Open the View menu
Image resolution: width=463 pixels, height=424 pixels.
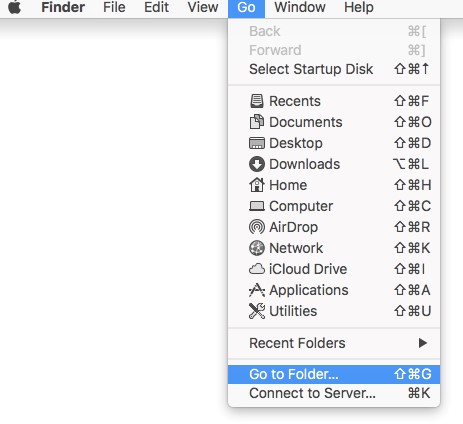[x=203, y=7]
